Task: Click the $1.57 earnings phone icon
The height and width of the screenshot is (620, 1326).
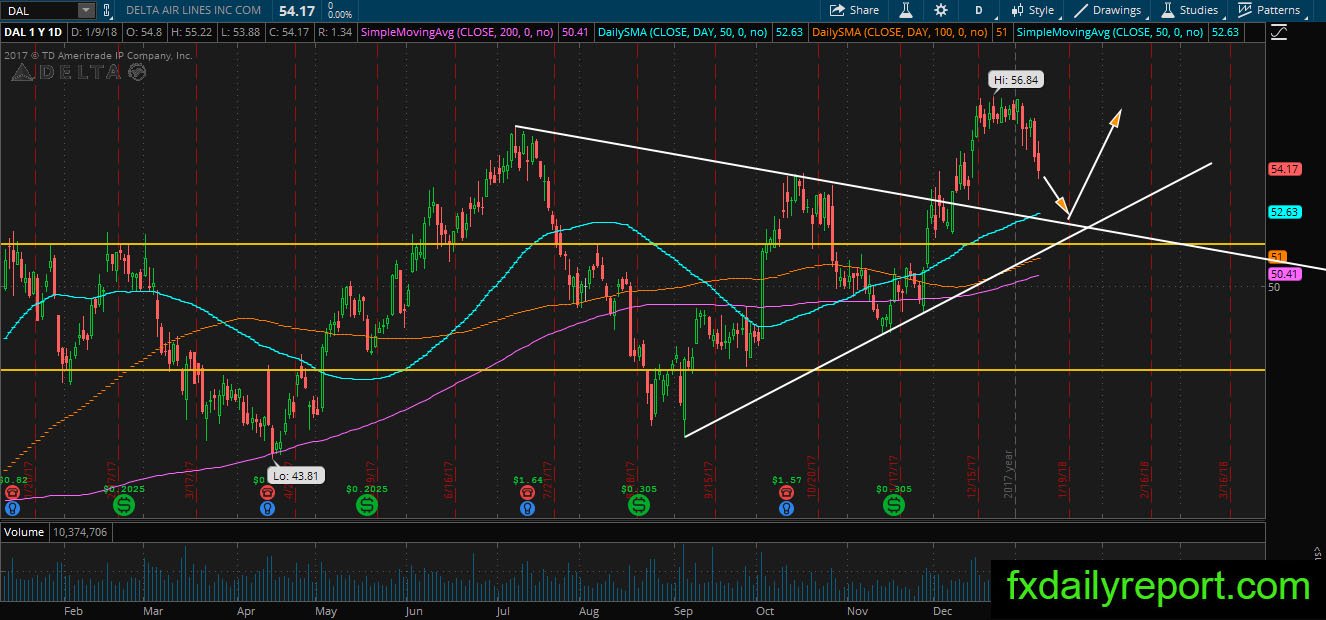Action: point(787,492)
